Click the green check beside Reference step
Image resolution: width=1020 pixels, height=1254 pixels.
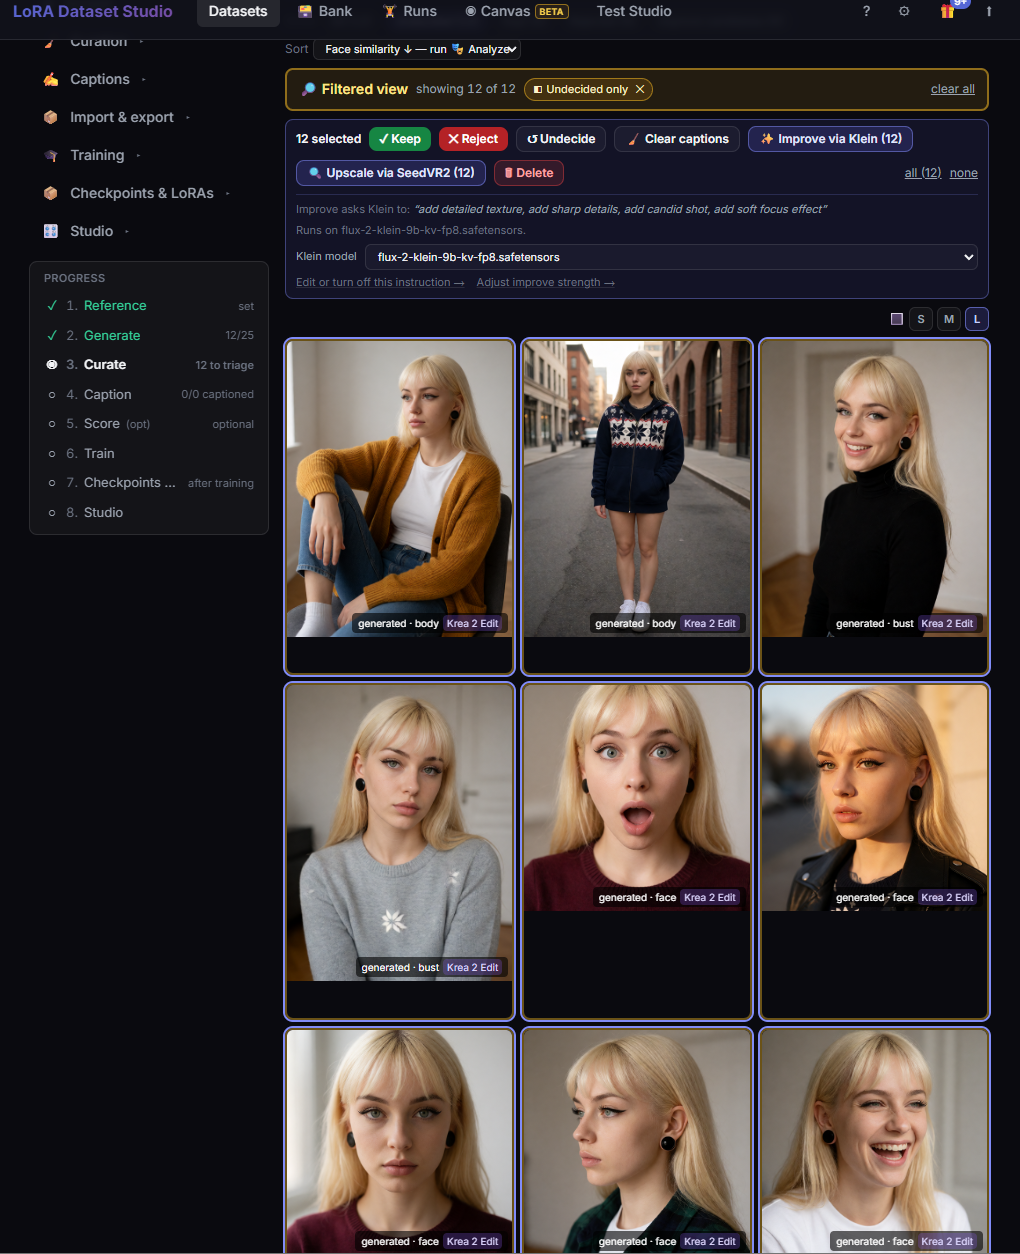pyautogui.click(x=52, y=305)
